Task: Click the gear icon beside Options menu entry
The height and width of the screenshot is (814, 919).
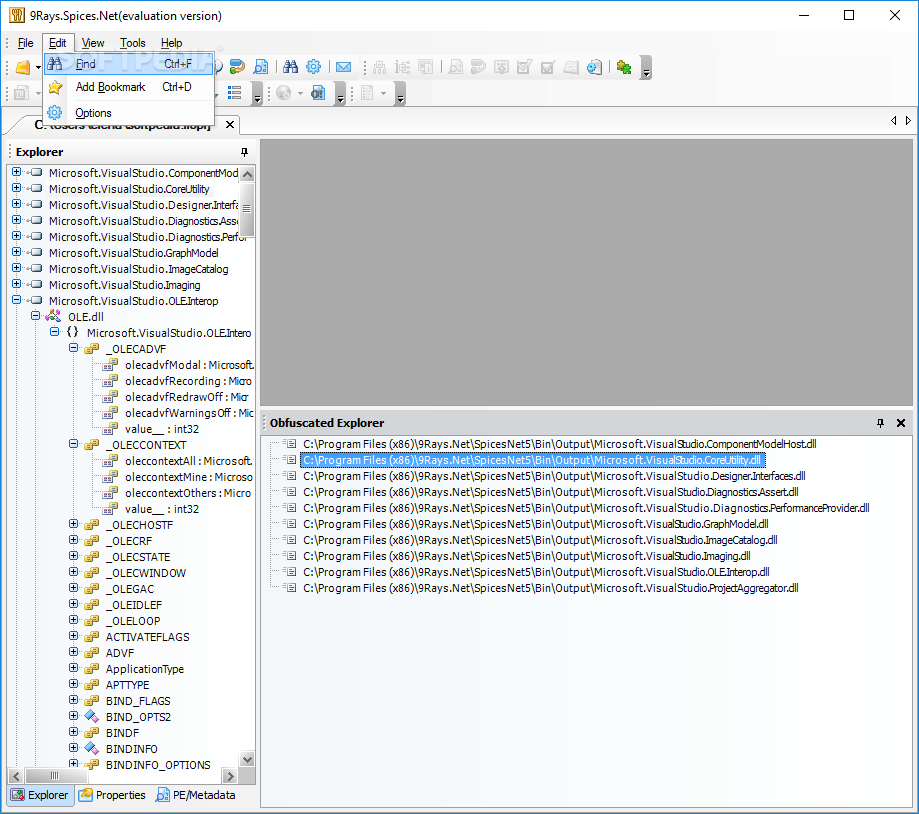Action: click(55, 112)
